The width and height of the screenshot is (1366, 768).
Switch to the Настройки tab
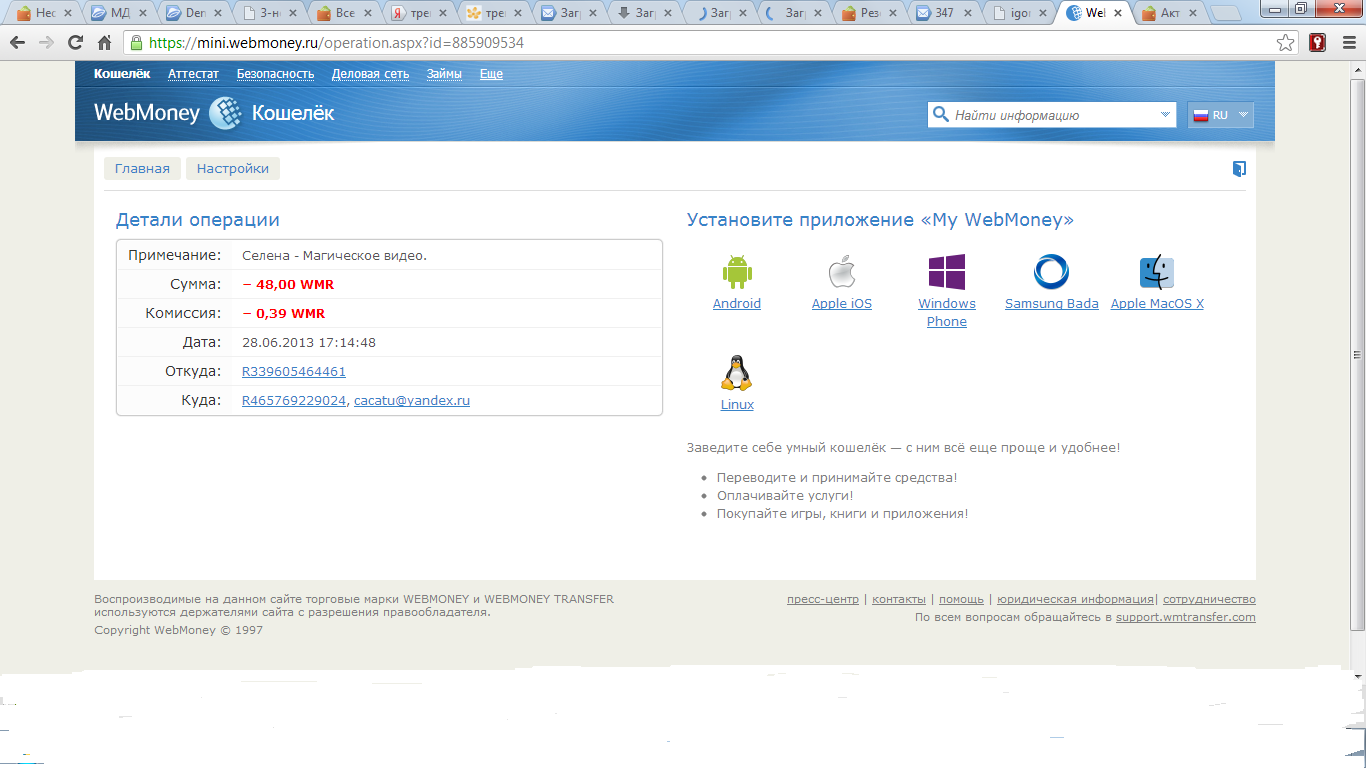(233, 169)
